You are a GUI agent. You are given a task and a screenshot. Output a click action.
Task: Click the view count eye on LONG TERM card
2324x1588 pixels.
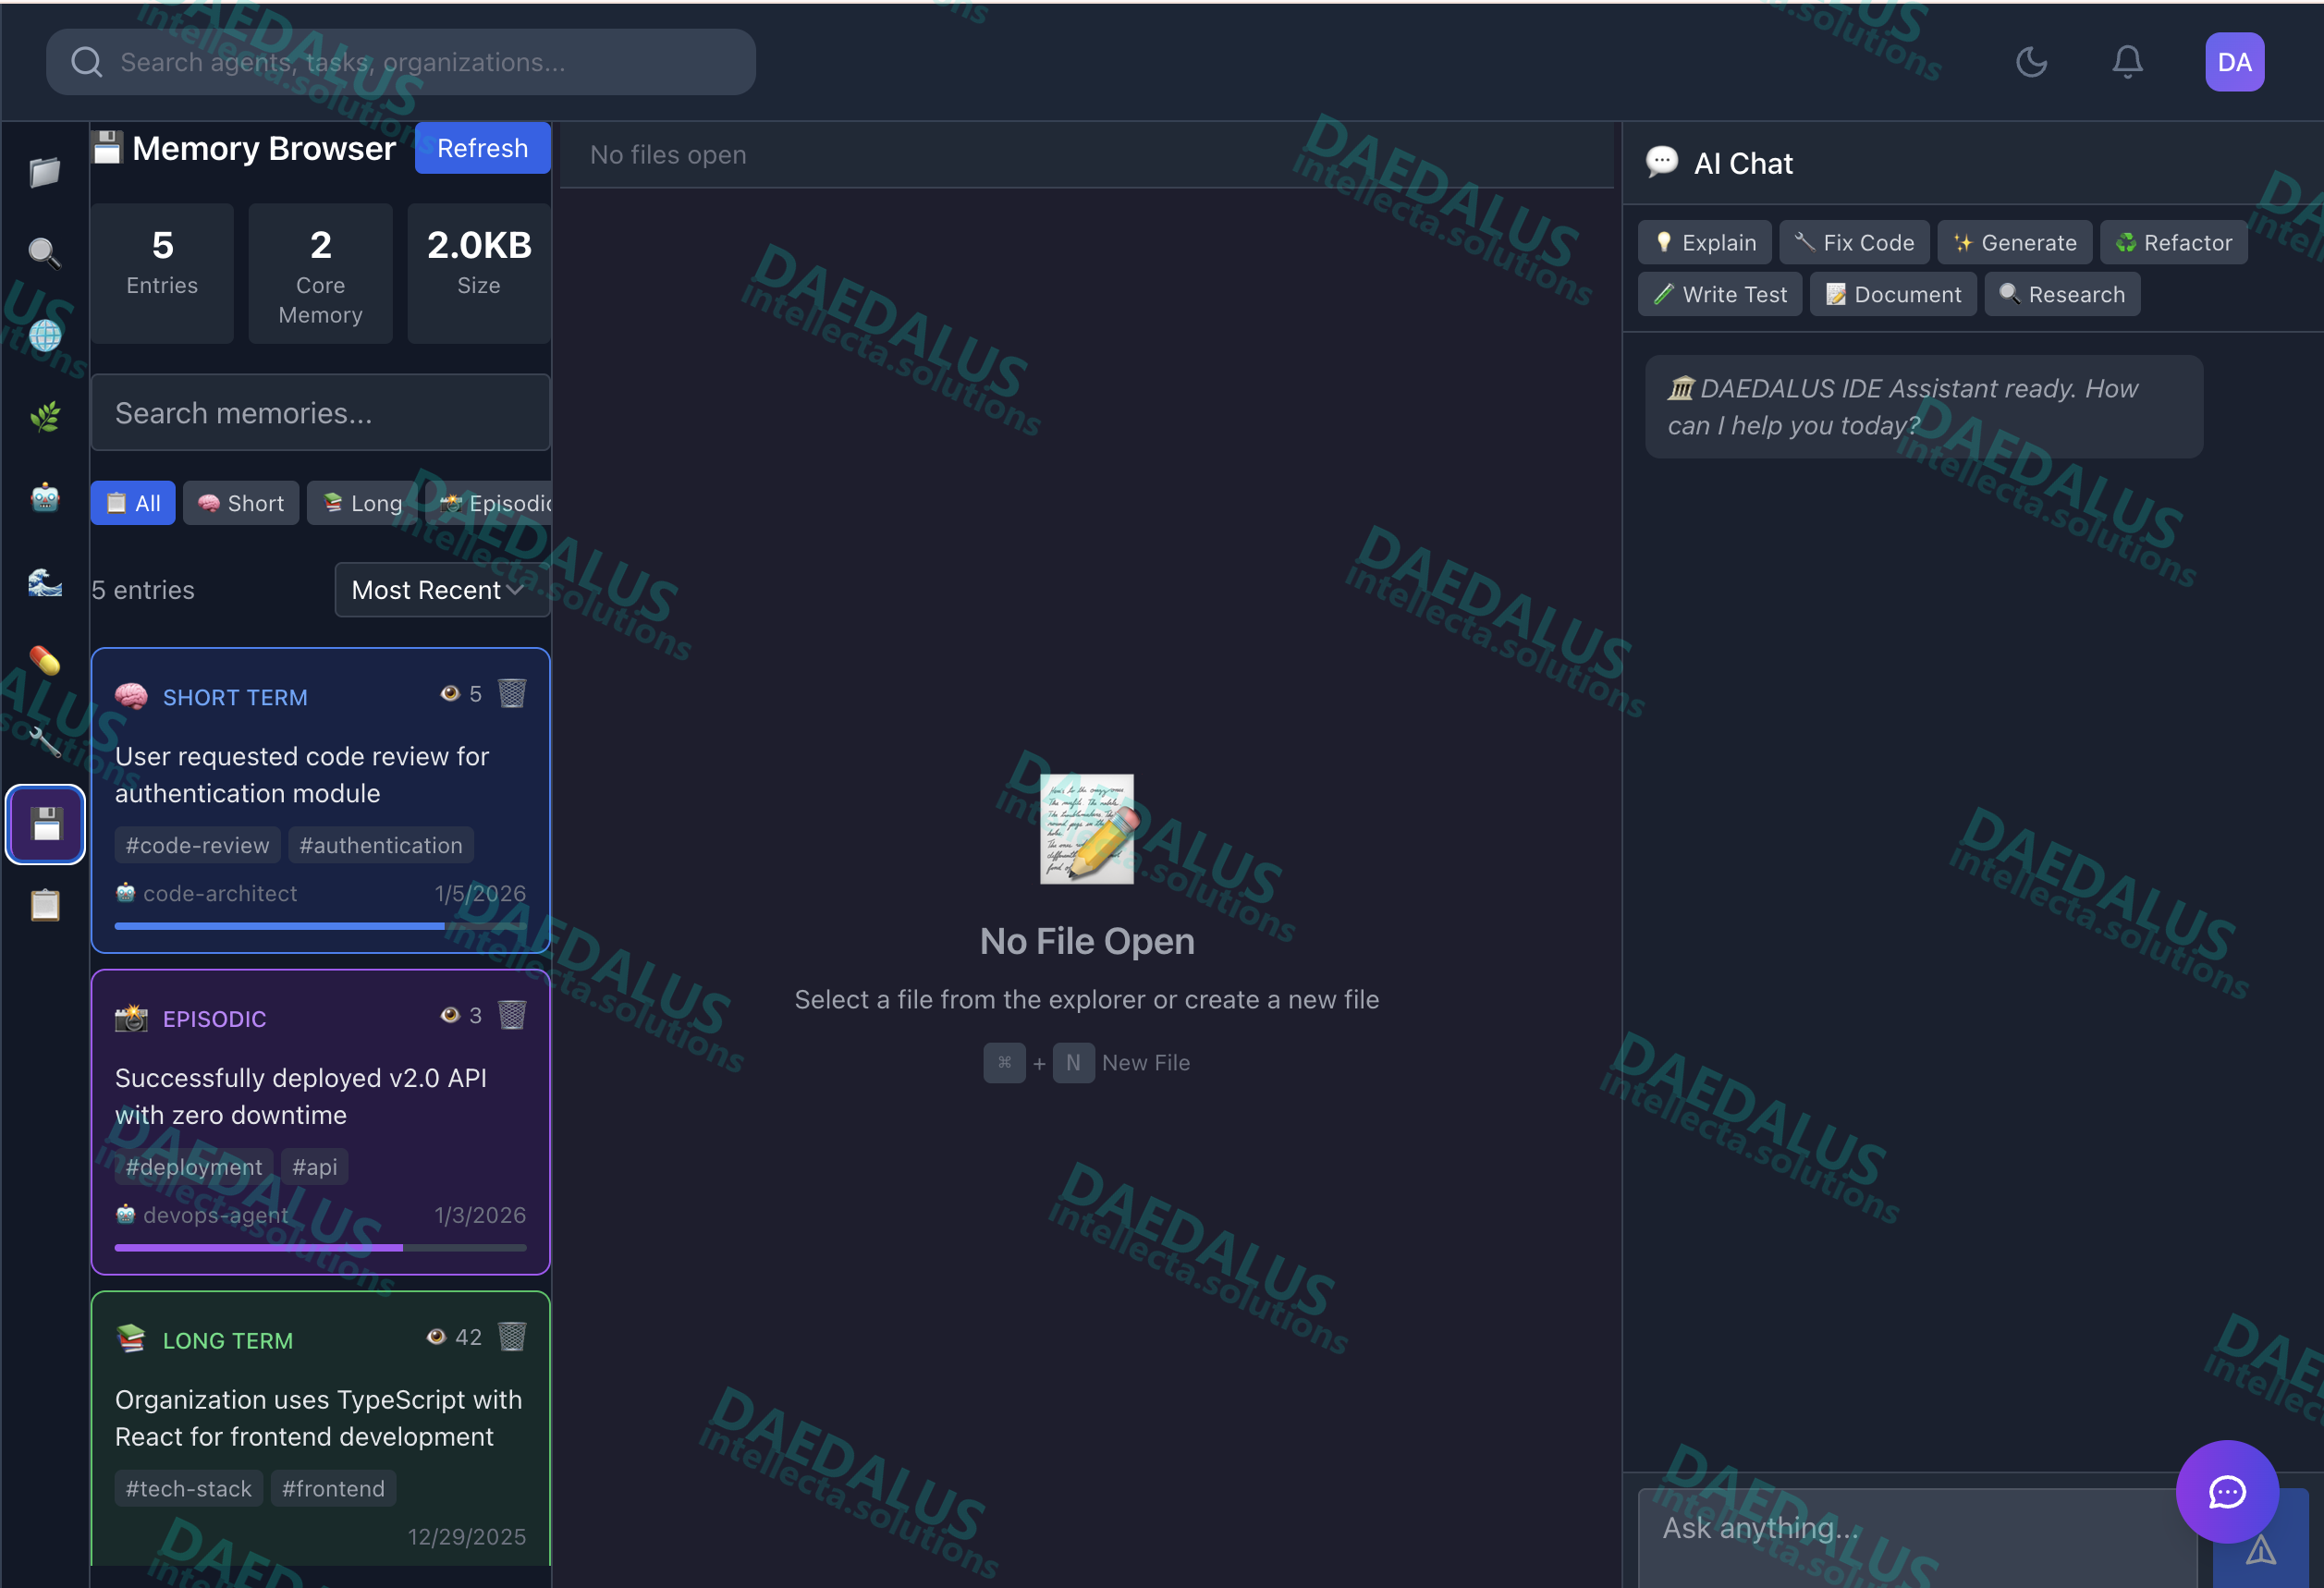(x=454, y=1337)
